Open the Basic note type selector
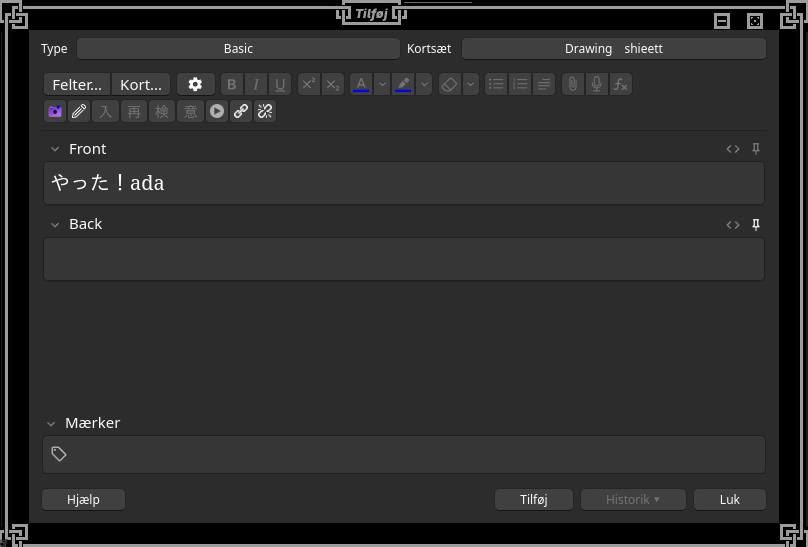 click(x=239, y=49)
